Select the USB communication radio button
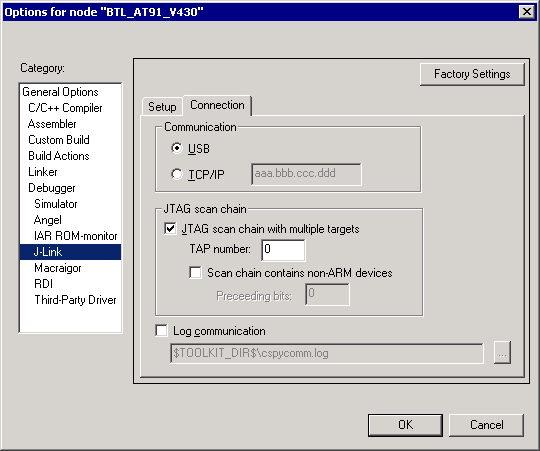 (177, 149)
